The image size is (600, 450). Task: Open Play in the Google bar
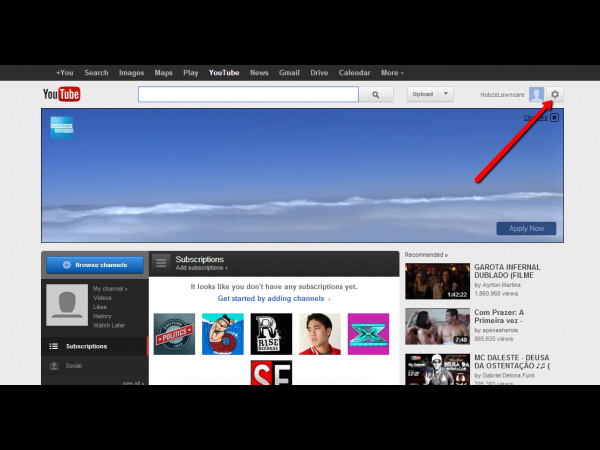point(191,73)
